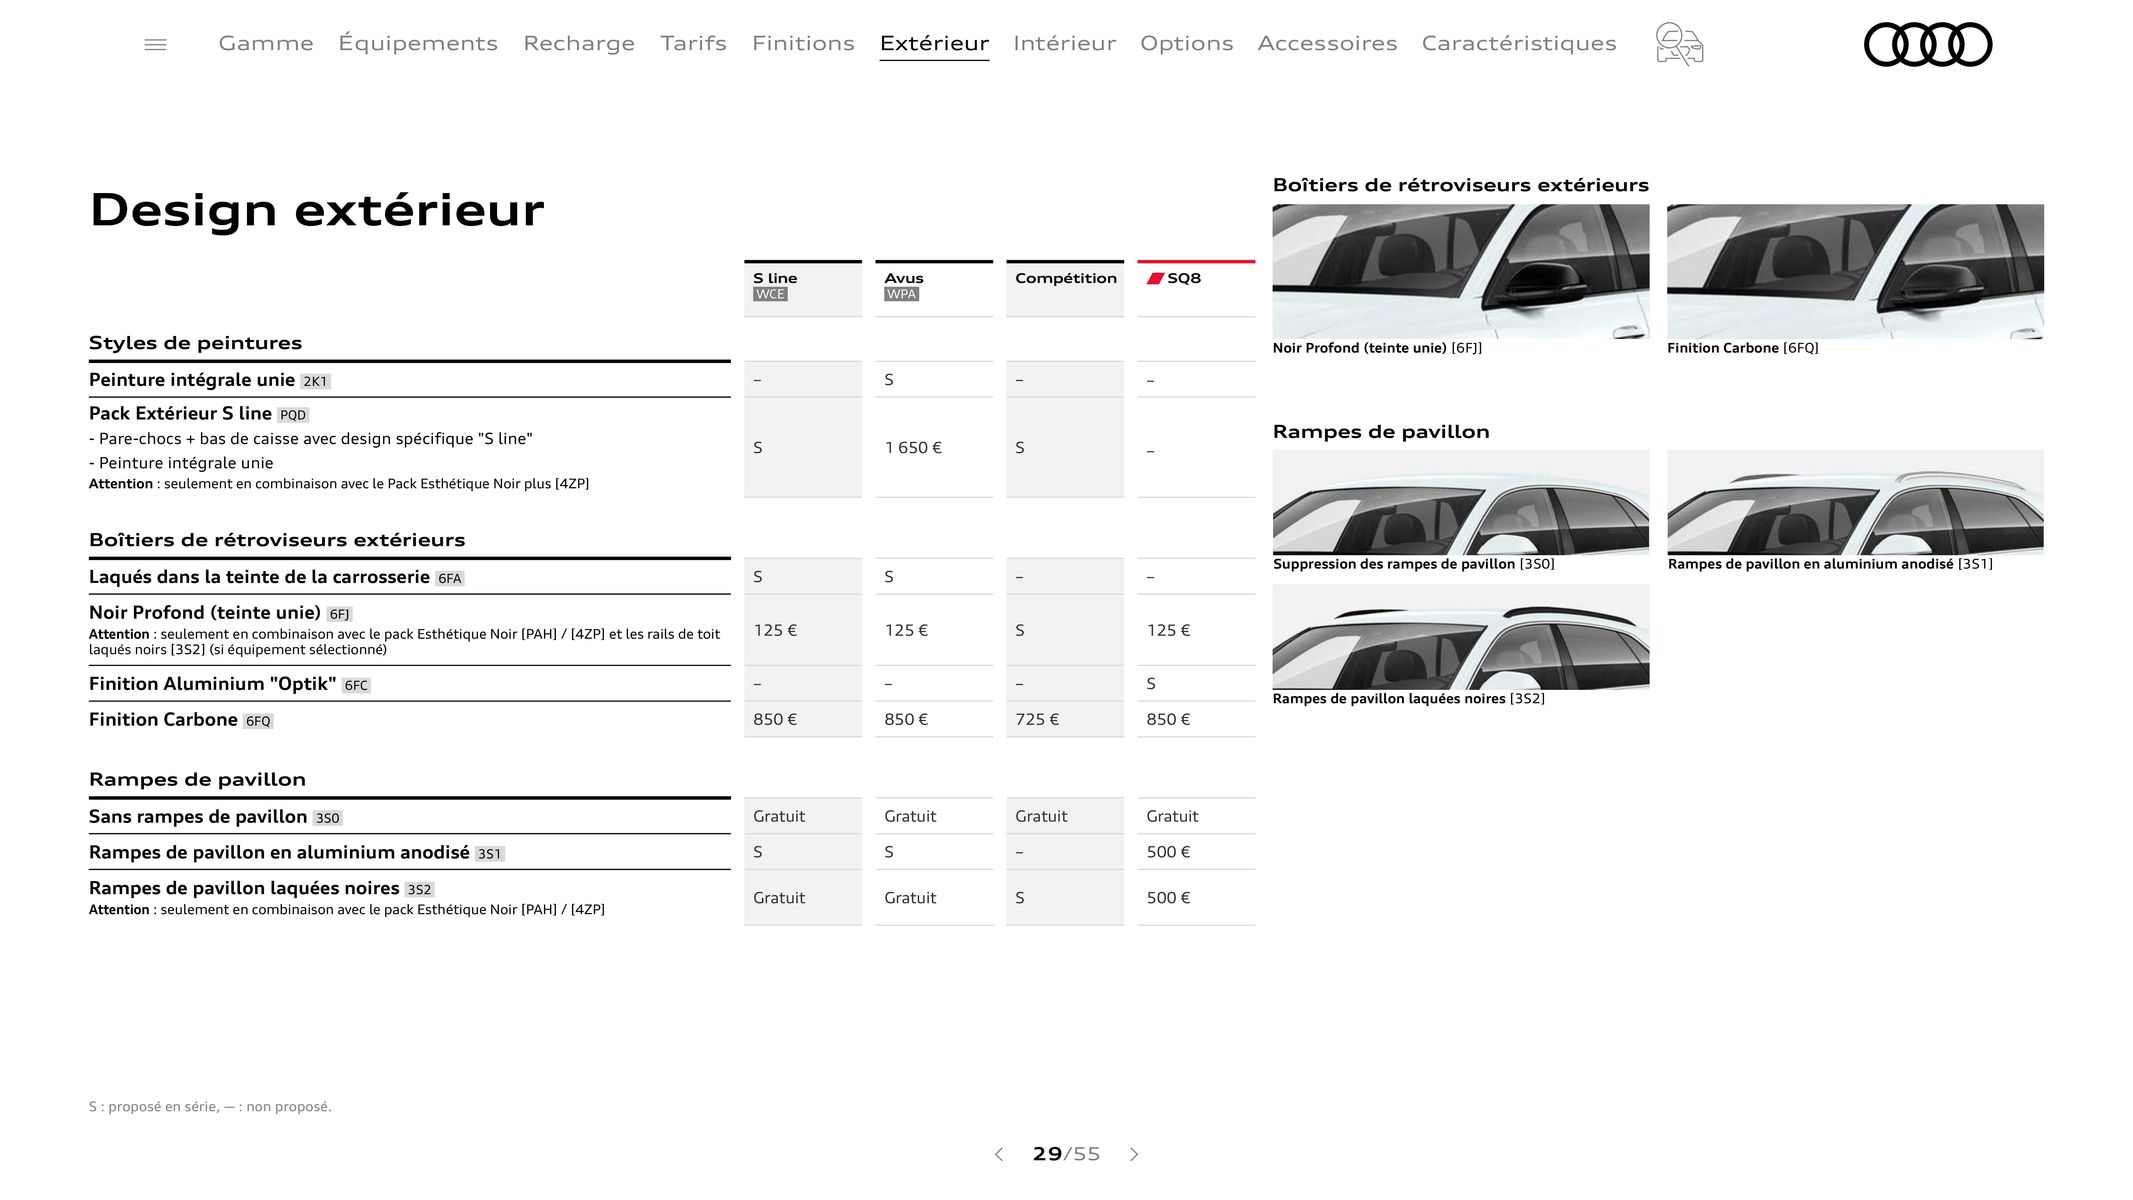
Task: Click the Rampes de pavillon table heading
Action: click(x=197, y=780)
